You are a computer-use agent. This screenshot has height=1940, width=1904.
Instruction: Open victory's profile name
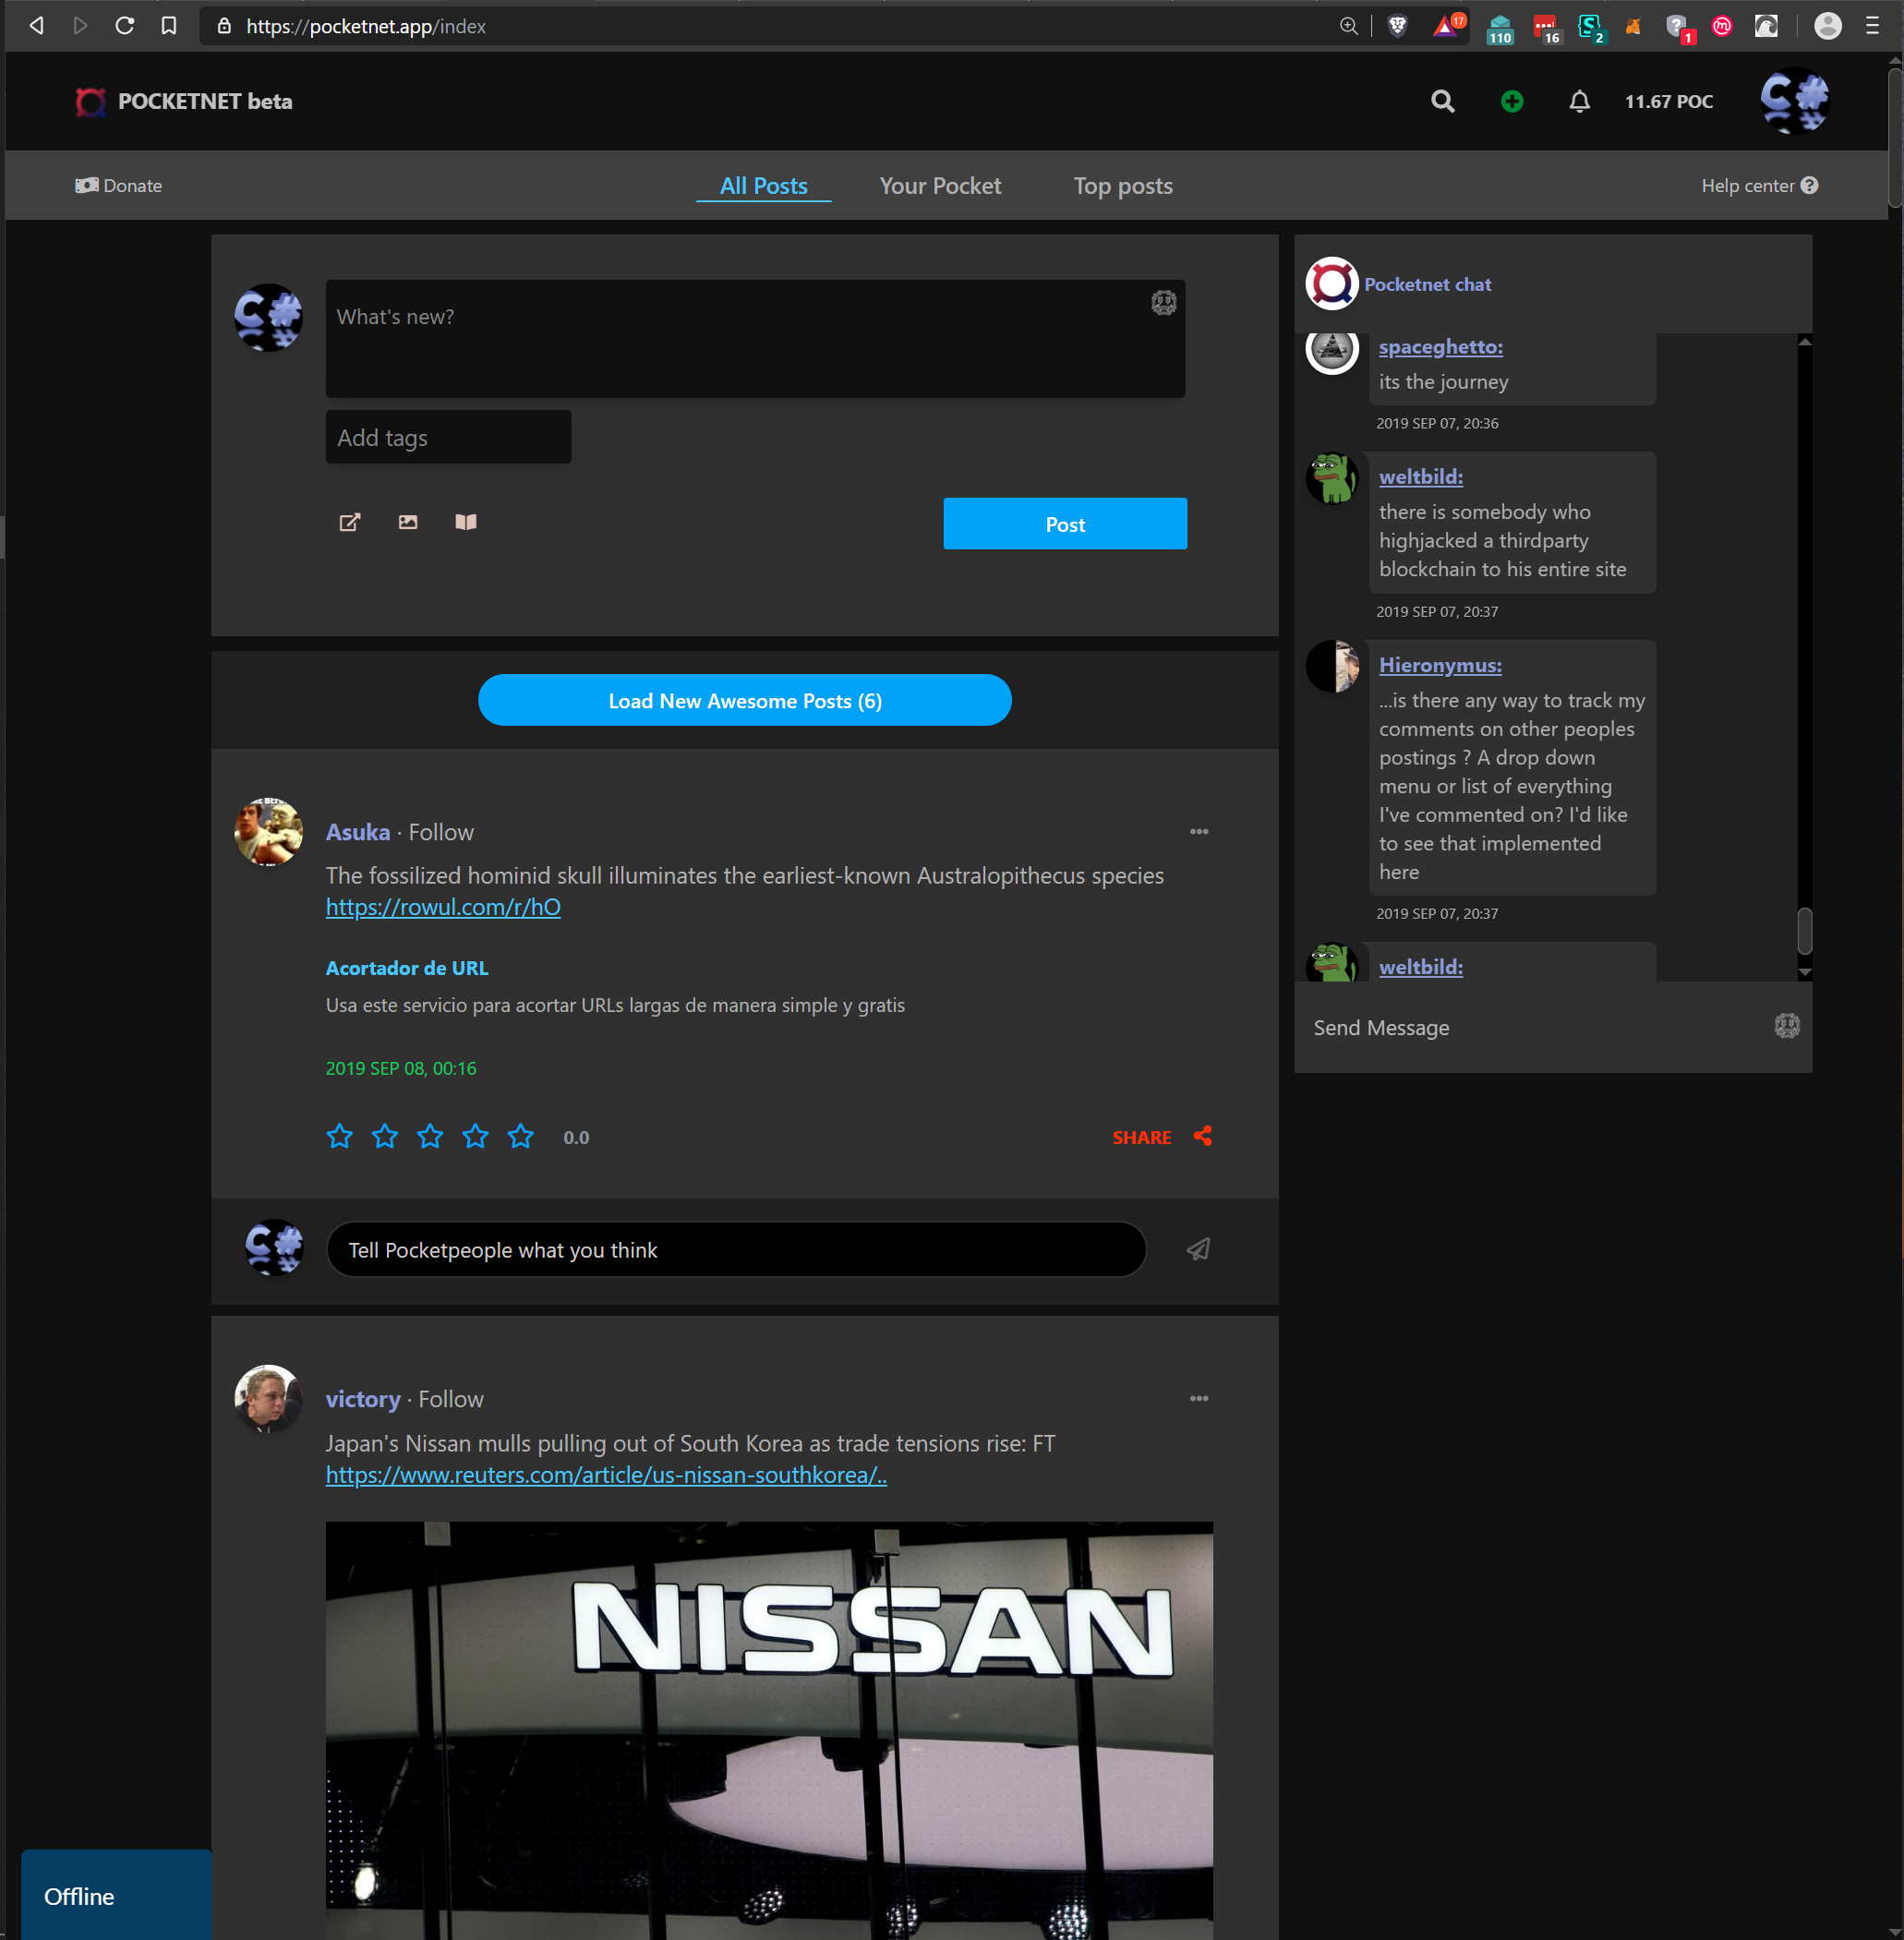tap(363, 1399)
